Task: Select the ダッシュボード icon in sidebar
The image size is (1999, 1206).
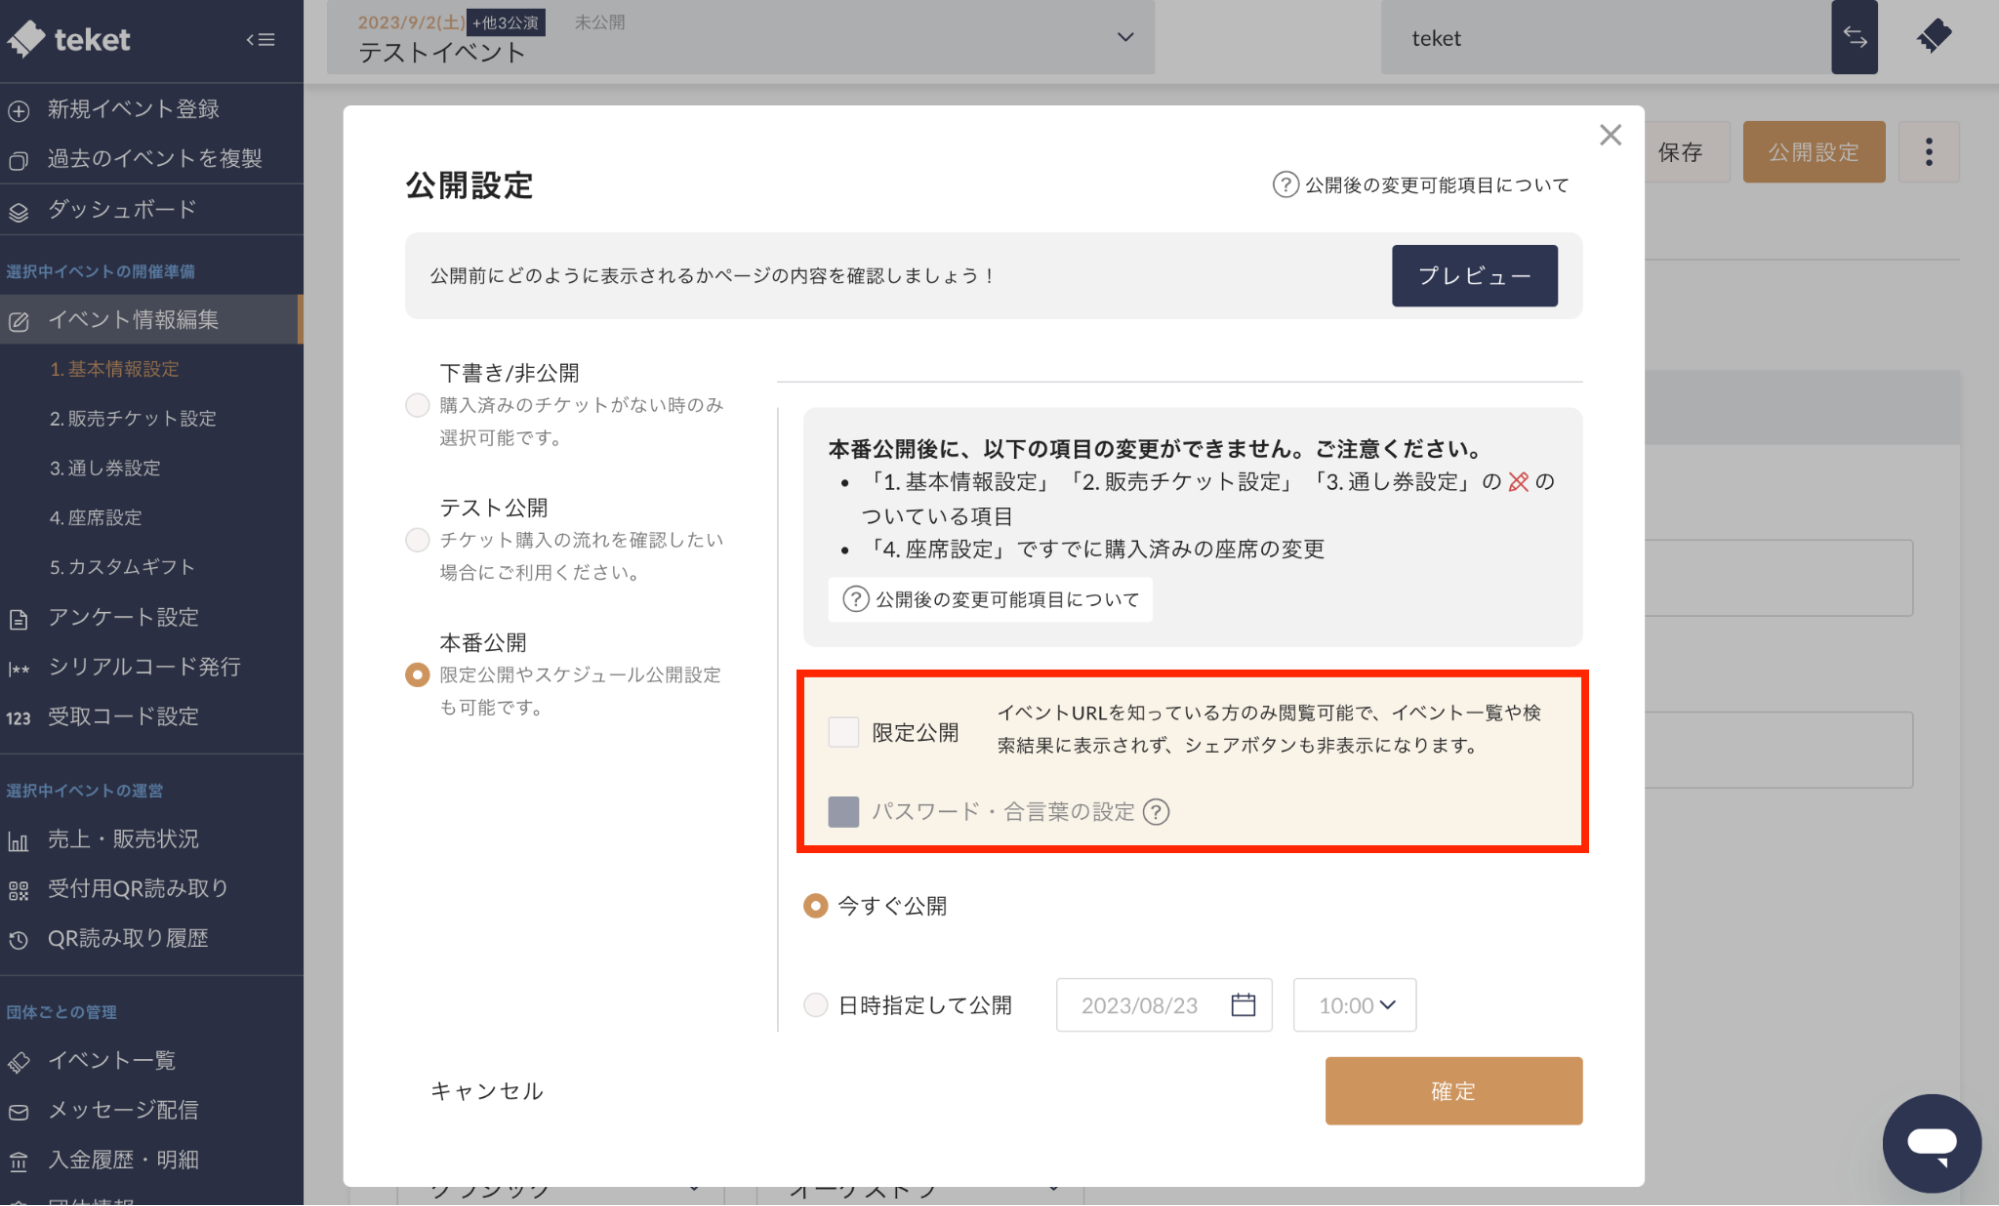Action: [19, 210]
